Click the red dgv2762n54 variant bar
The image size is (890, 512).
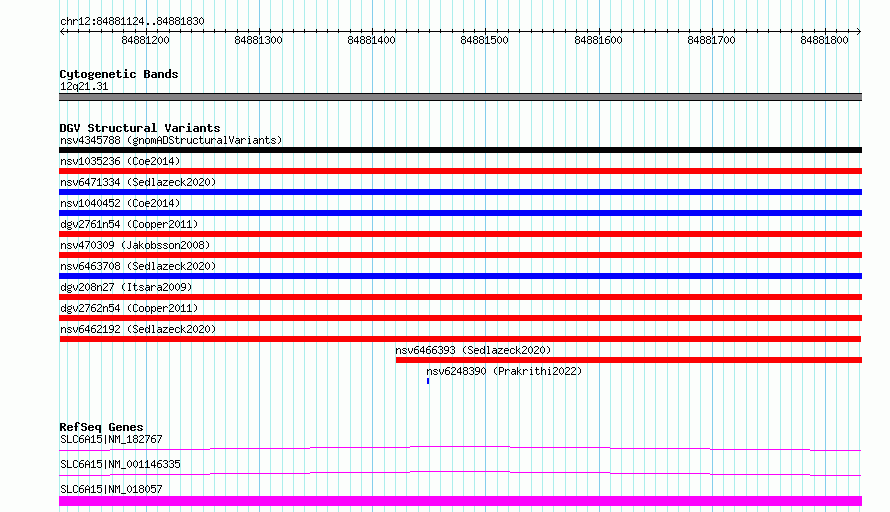coord(460,318)
